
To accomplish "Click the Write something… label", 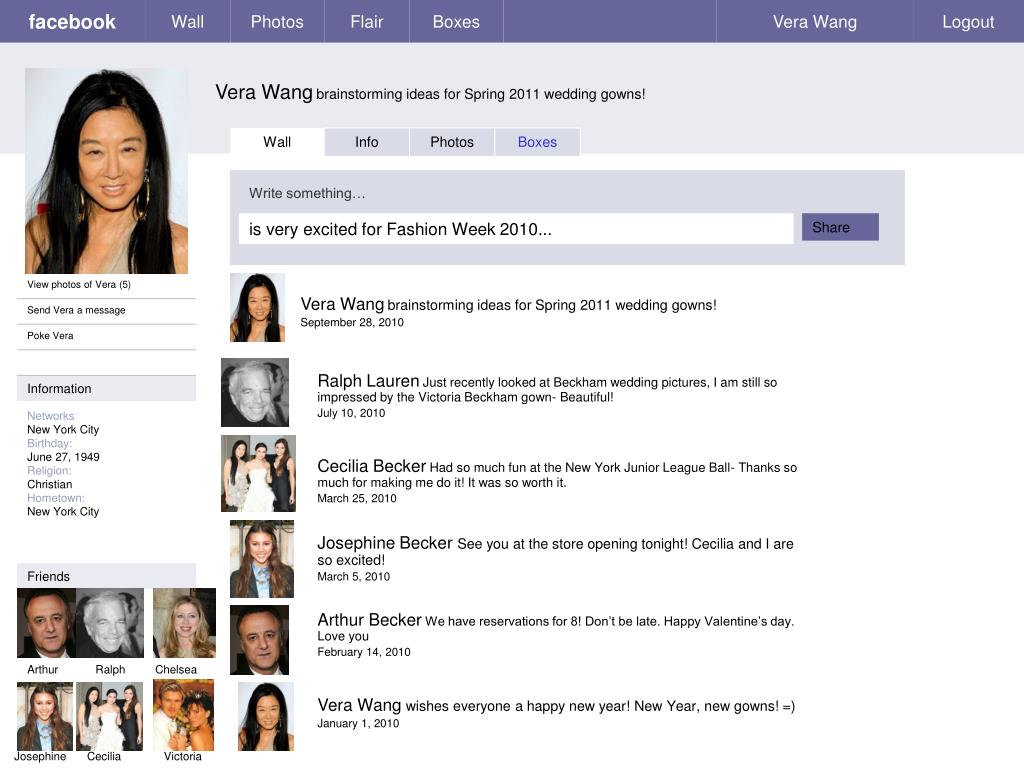I will [307, 193].
